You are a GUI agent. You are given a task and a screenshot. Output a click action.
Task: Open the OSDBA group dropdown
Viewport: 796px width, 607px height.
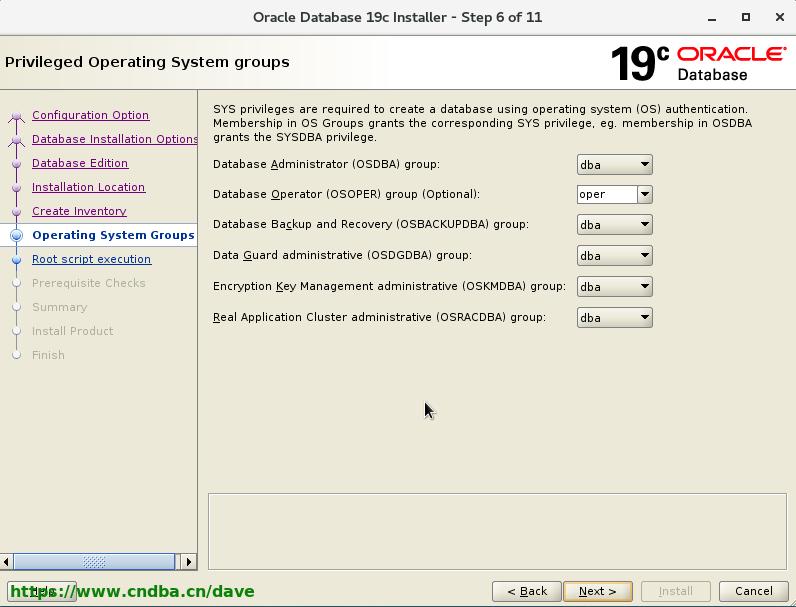click(x=614, y=164)
